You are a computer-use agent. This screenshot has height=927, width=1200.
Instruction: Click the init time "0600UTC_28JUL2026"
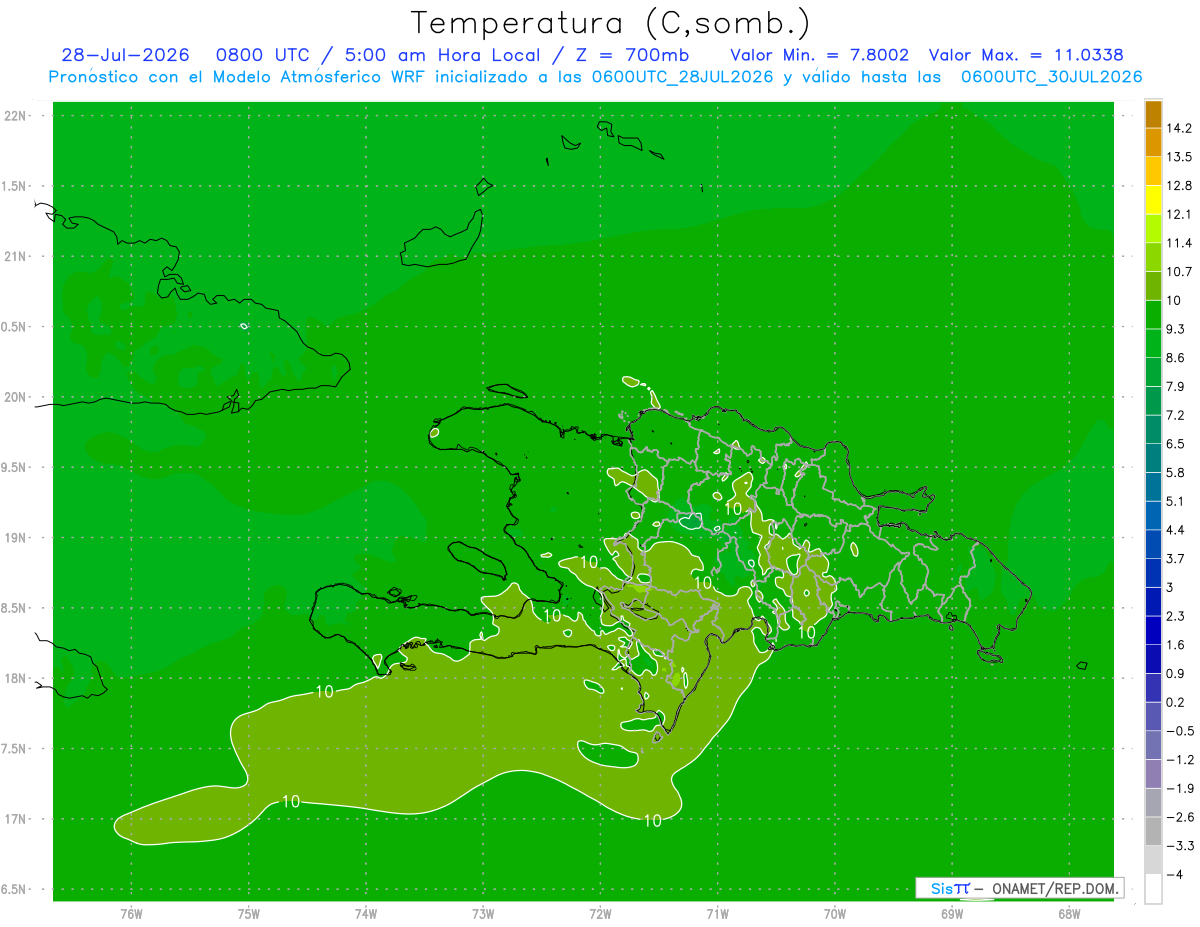tap(682, 77)
